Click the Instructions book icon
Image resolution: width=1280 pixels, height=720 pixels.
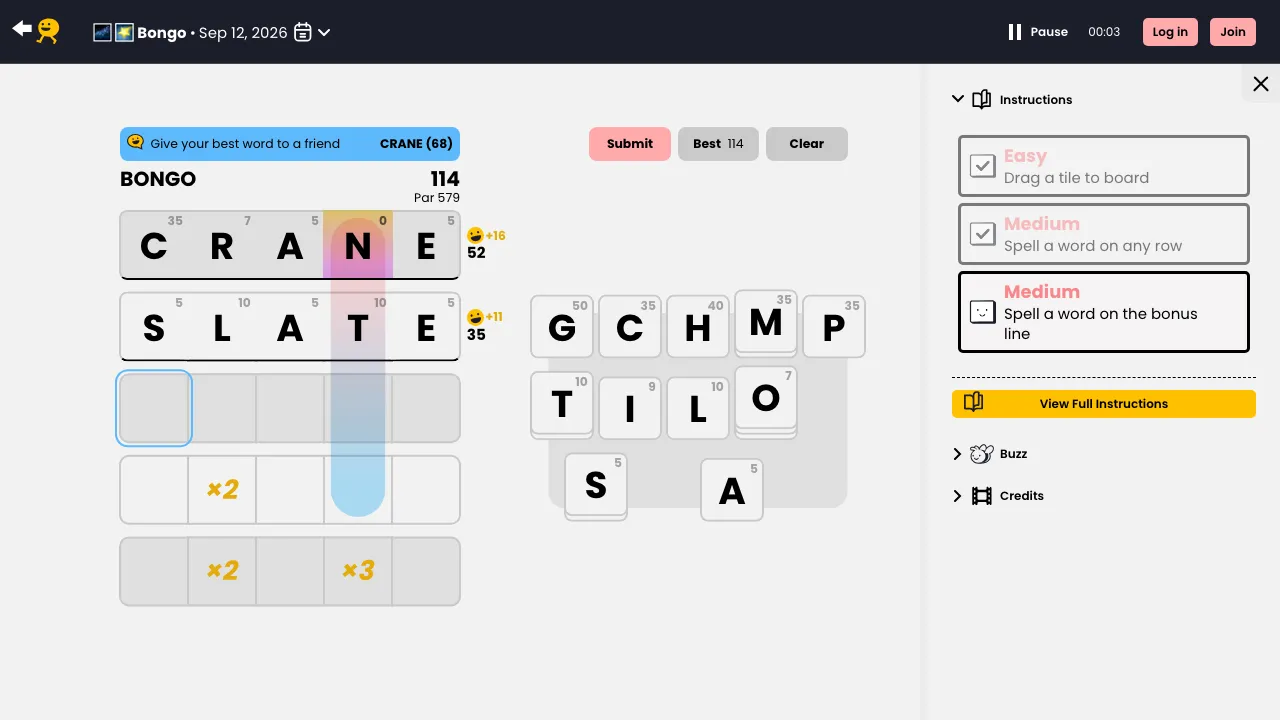(x=982, y=99)
